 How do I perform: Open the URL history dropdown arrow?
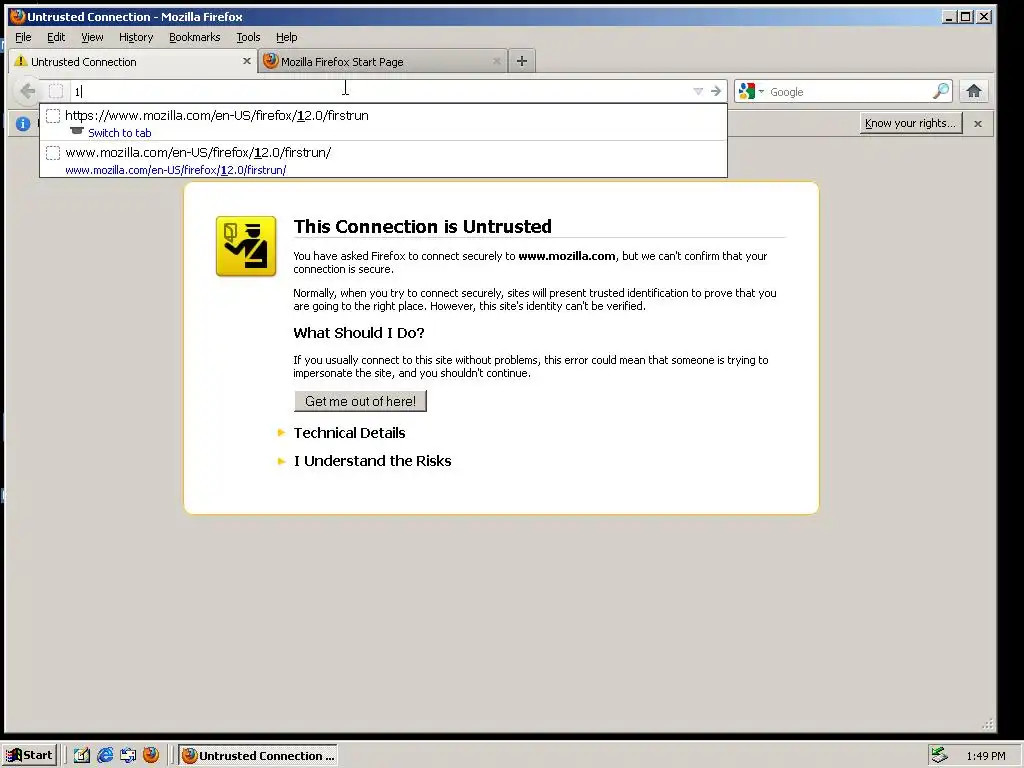(697, 91)
